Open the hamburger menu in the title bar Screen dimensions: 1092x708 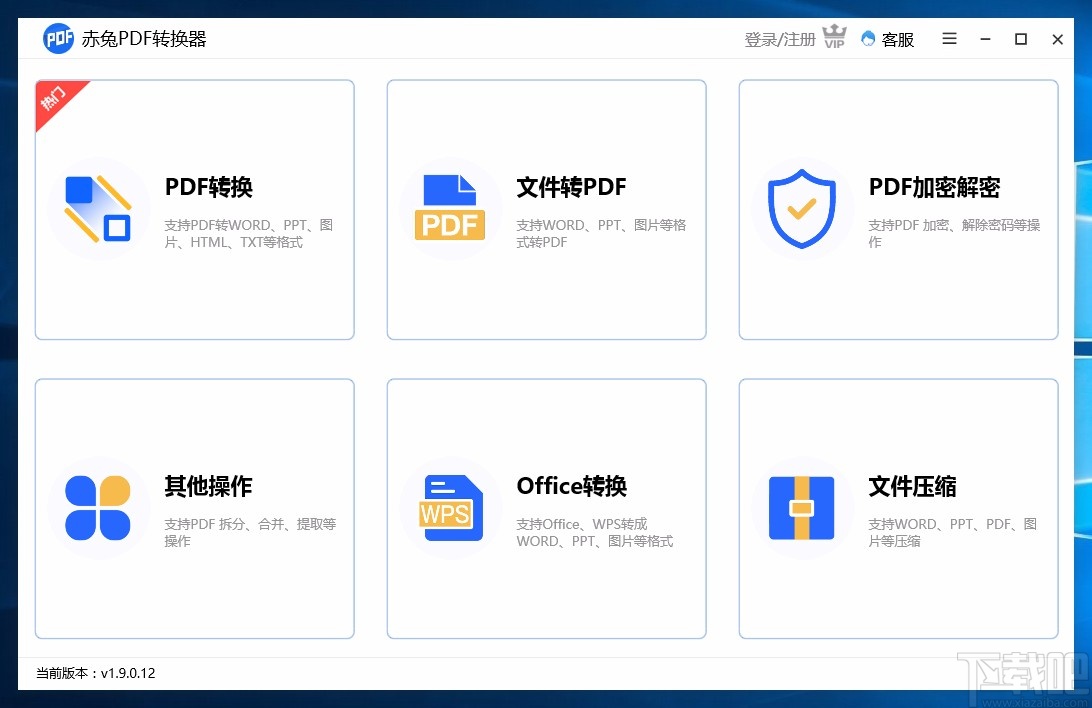click(948, 38)
